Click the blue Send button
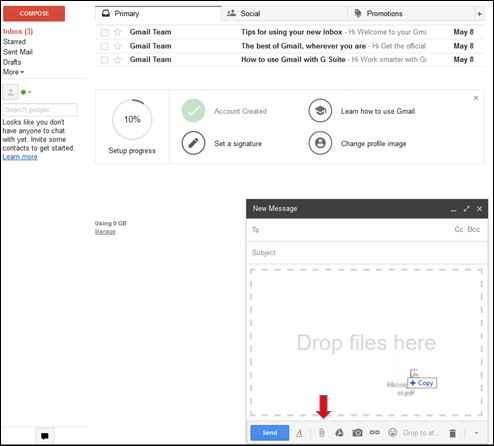The height and width of the screenshot is (446, 494). coord(270,433)
